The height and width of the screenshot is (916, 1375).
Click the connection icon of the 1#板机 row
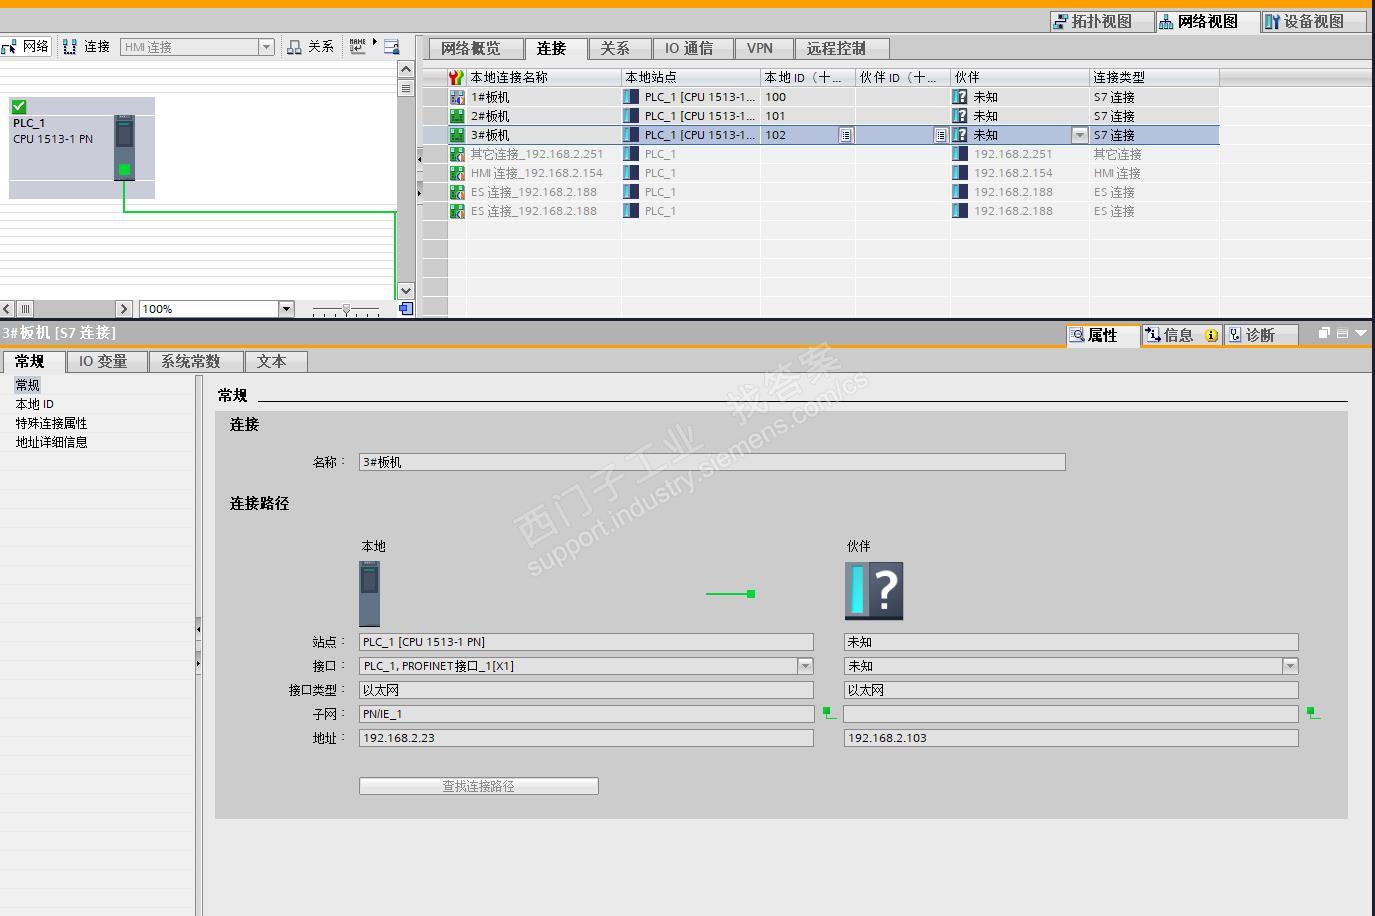click(x=457, y=97)
